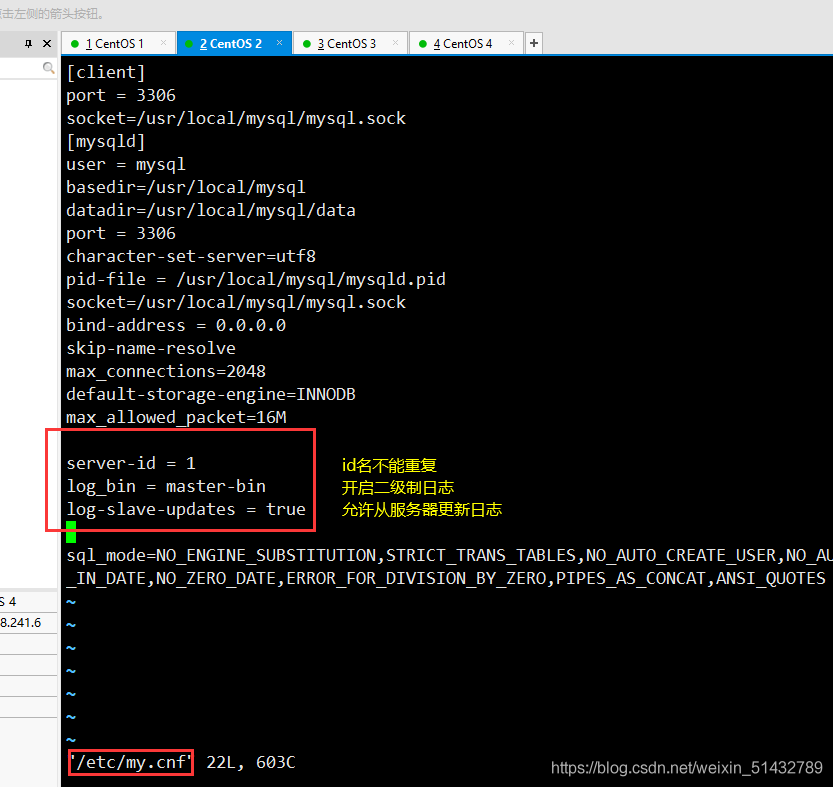
Task: Close the session manager side panel
Action: pyautogui.click(x=47, y=44)
